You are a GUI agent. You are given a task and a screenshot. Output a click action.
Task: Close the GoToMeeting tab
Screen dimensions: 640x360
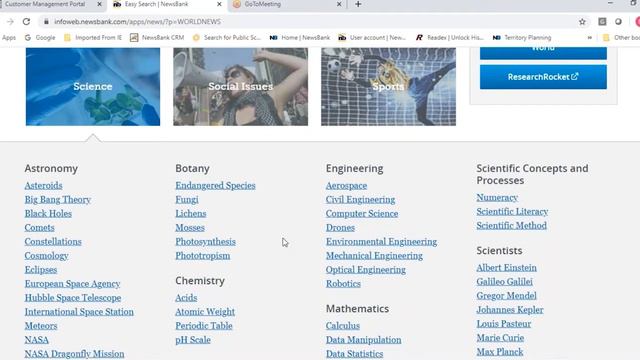tap(339, 4)
